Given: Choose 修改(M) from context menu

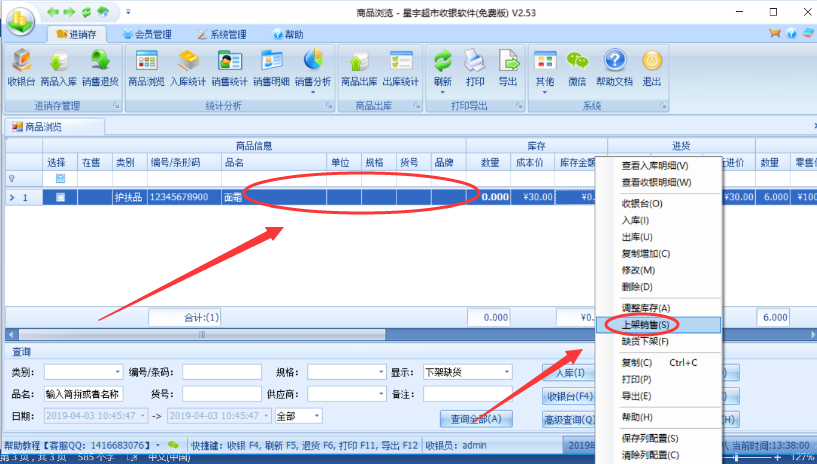Looking at the screenshot, I should point(659,270).
